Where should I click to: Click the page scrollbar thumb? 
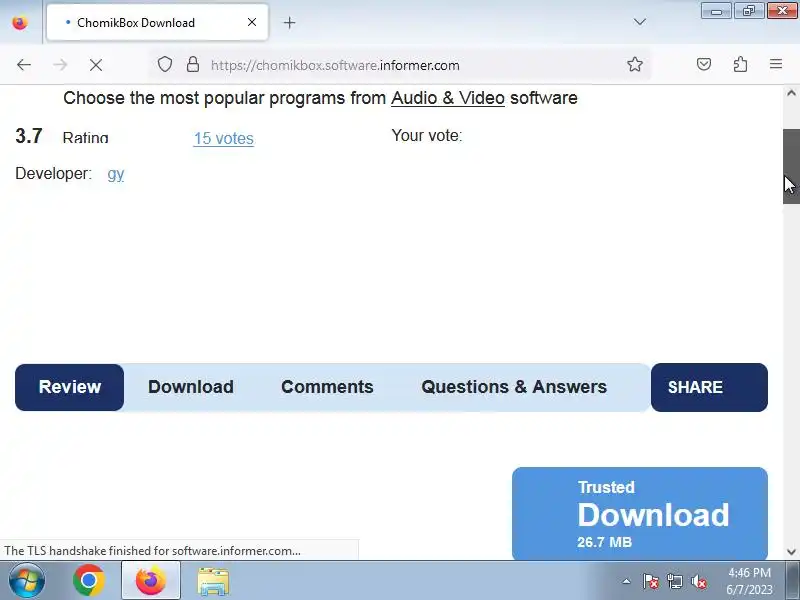(x=791, y=166)
